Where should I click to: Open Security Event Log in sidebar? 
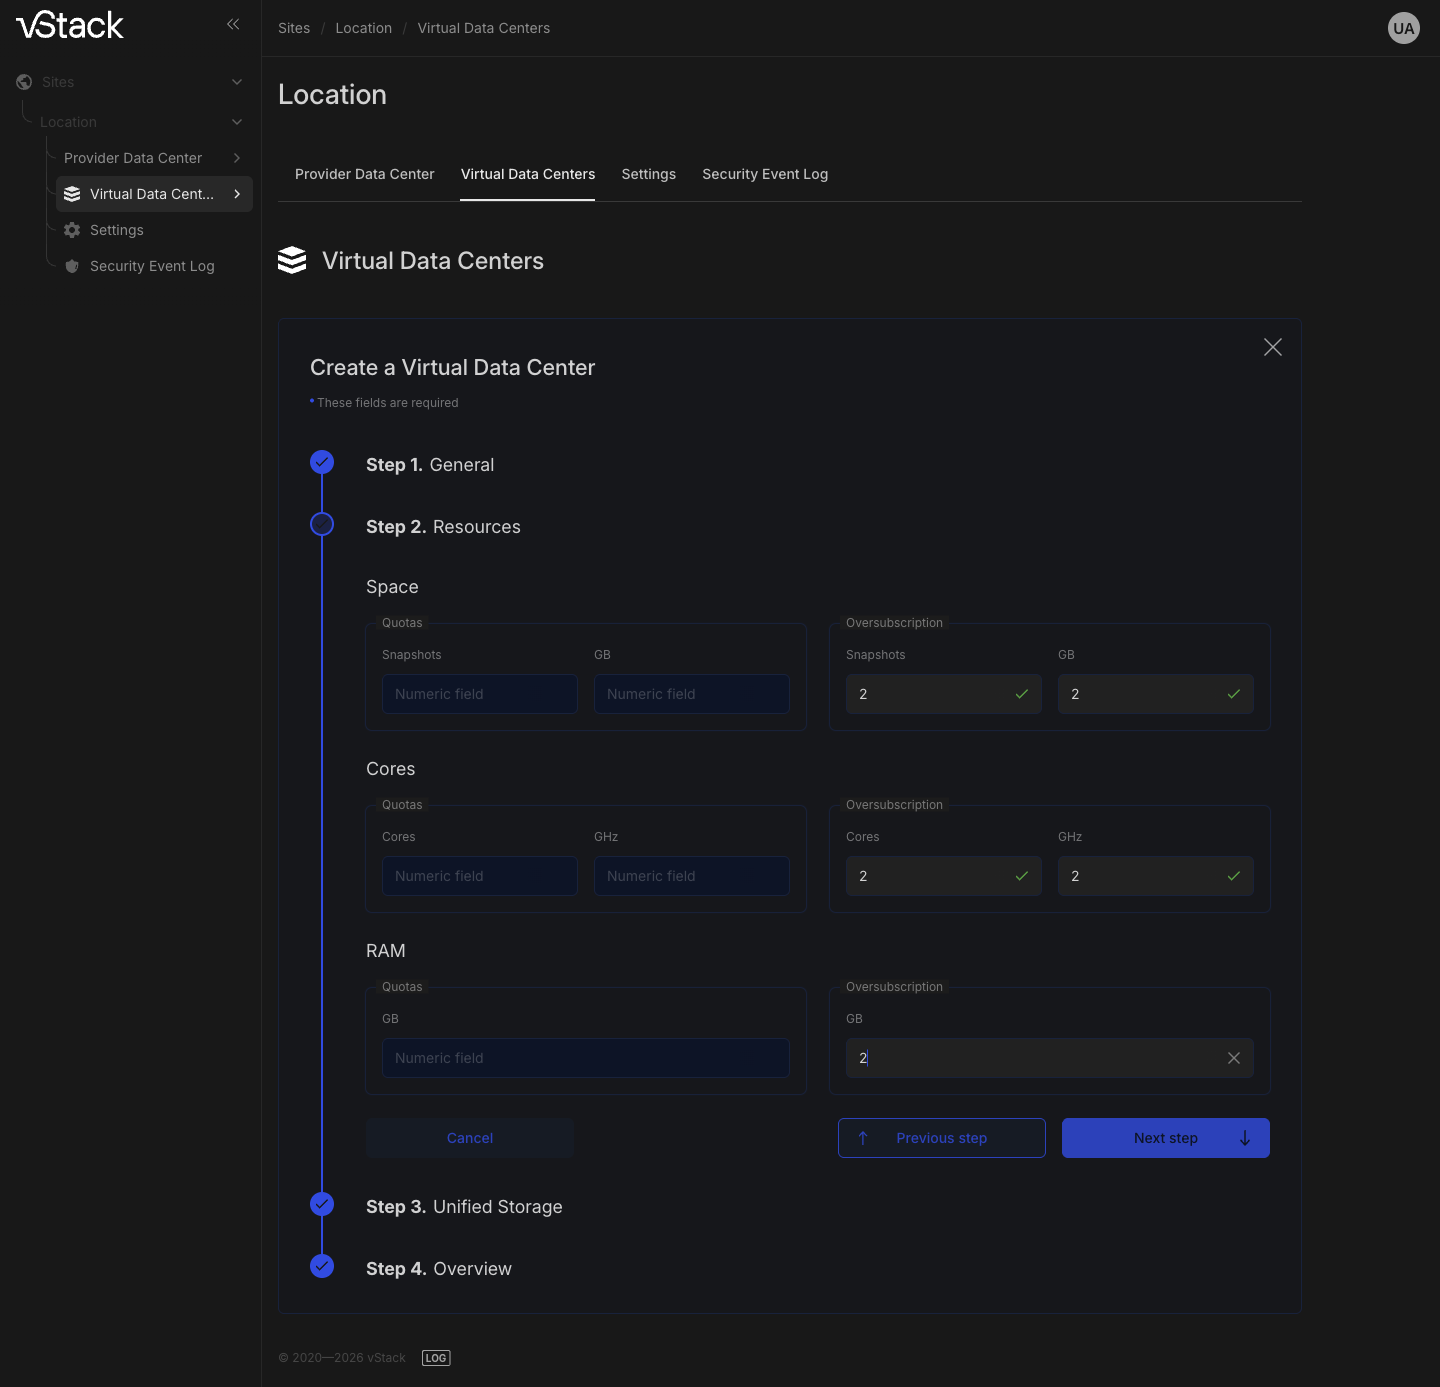152,266
